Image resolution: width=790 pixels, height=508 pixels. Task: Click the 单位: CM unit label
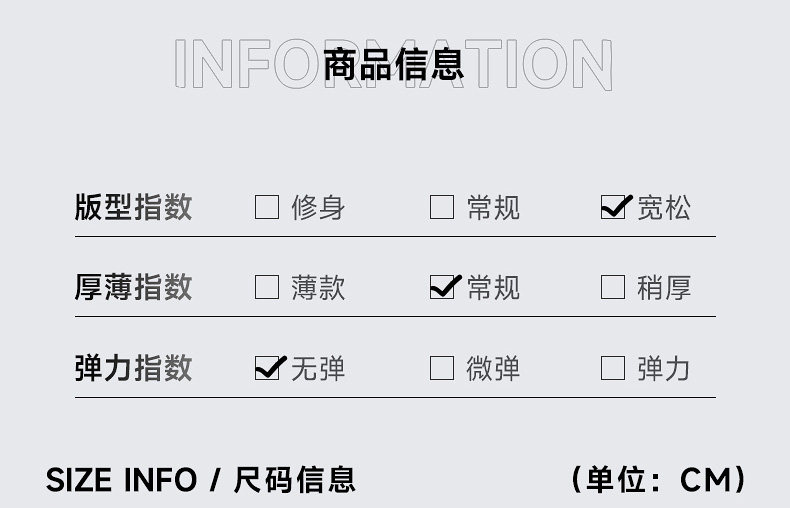[x=658, y=479]
